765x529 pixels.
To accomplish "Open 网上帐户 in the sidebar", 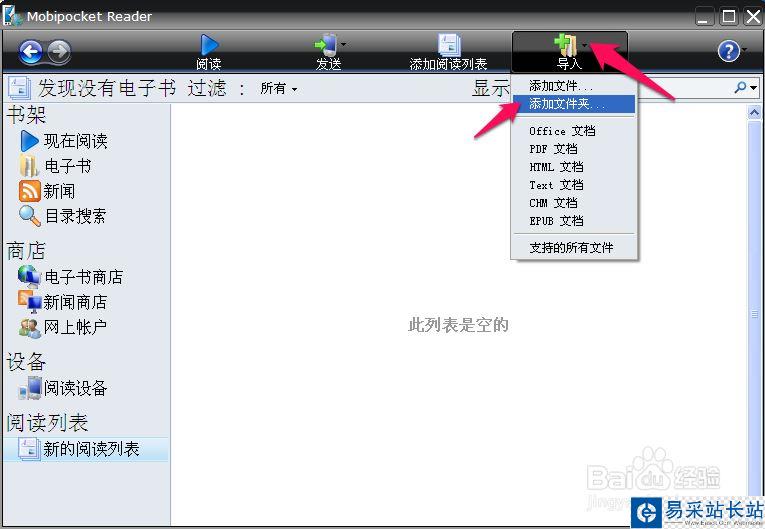I will pyautogui.click(x=75, y=327).
